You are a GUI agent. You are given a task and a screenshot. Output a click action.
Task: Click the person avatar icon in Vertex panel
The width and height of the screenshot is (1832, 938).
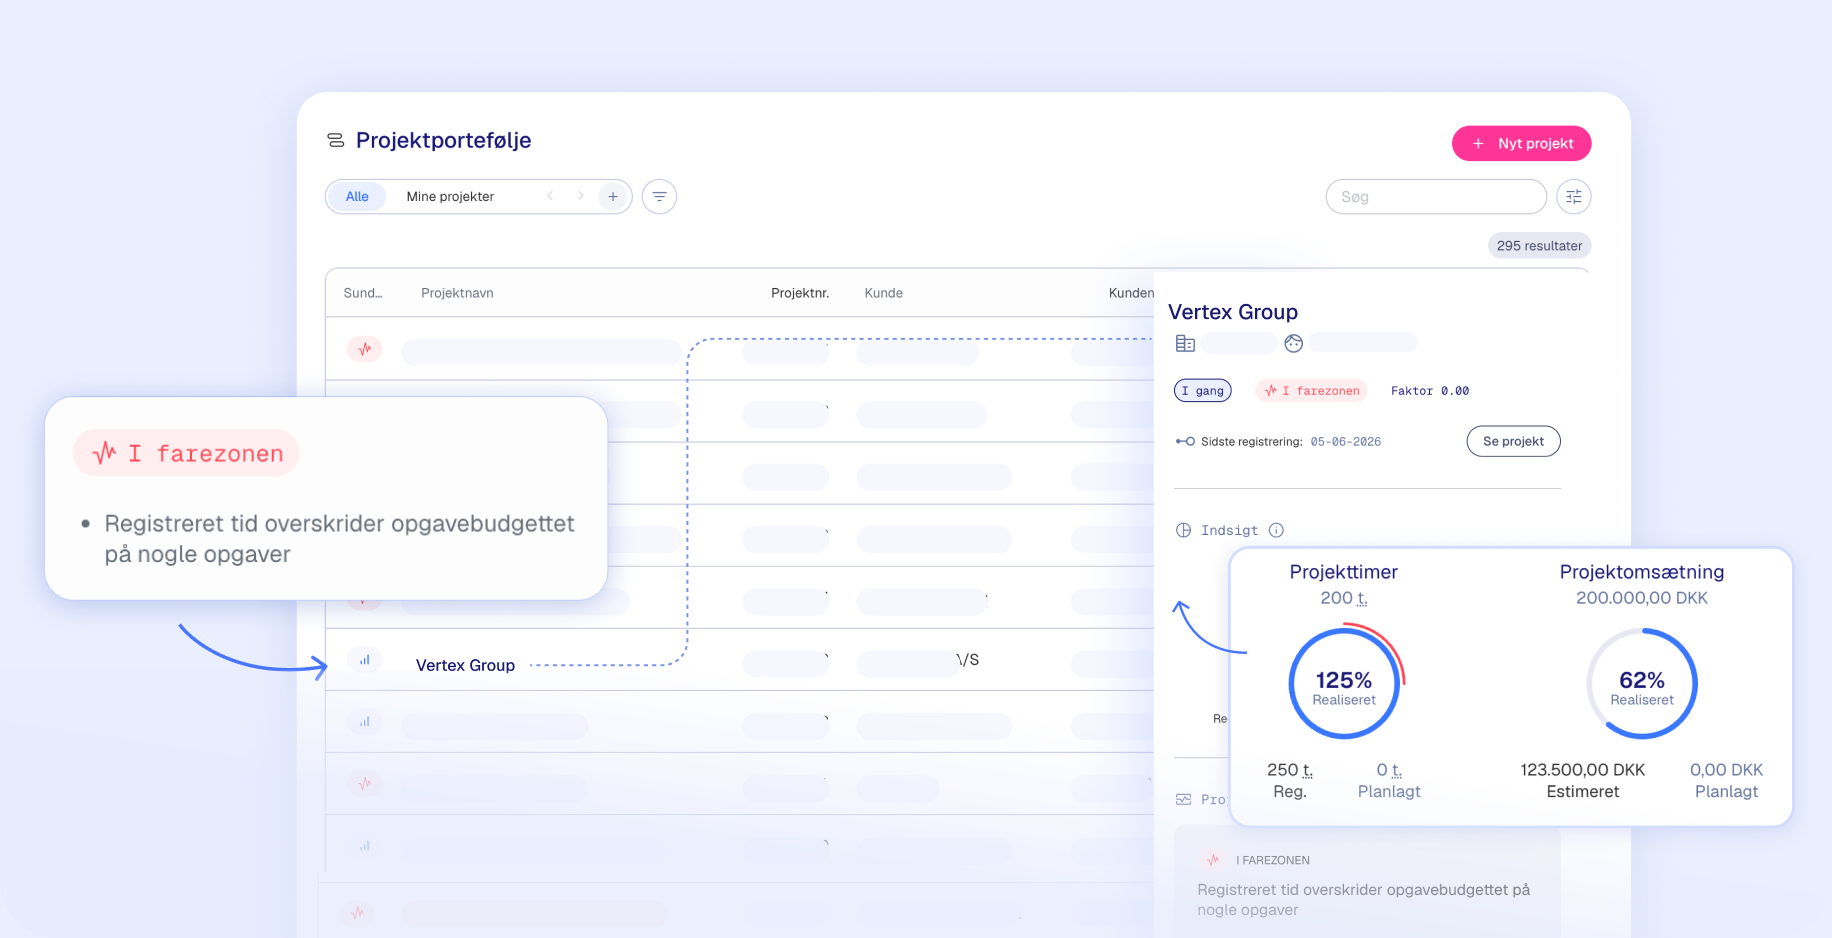(1294, 344)
